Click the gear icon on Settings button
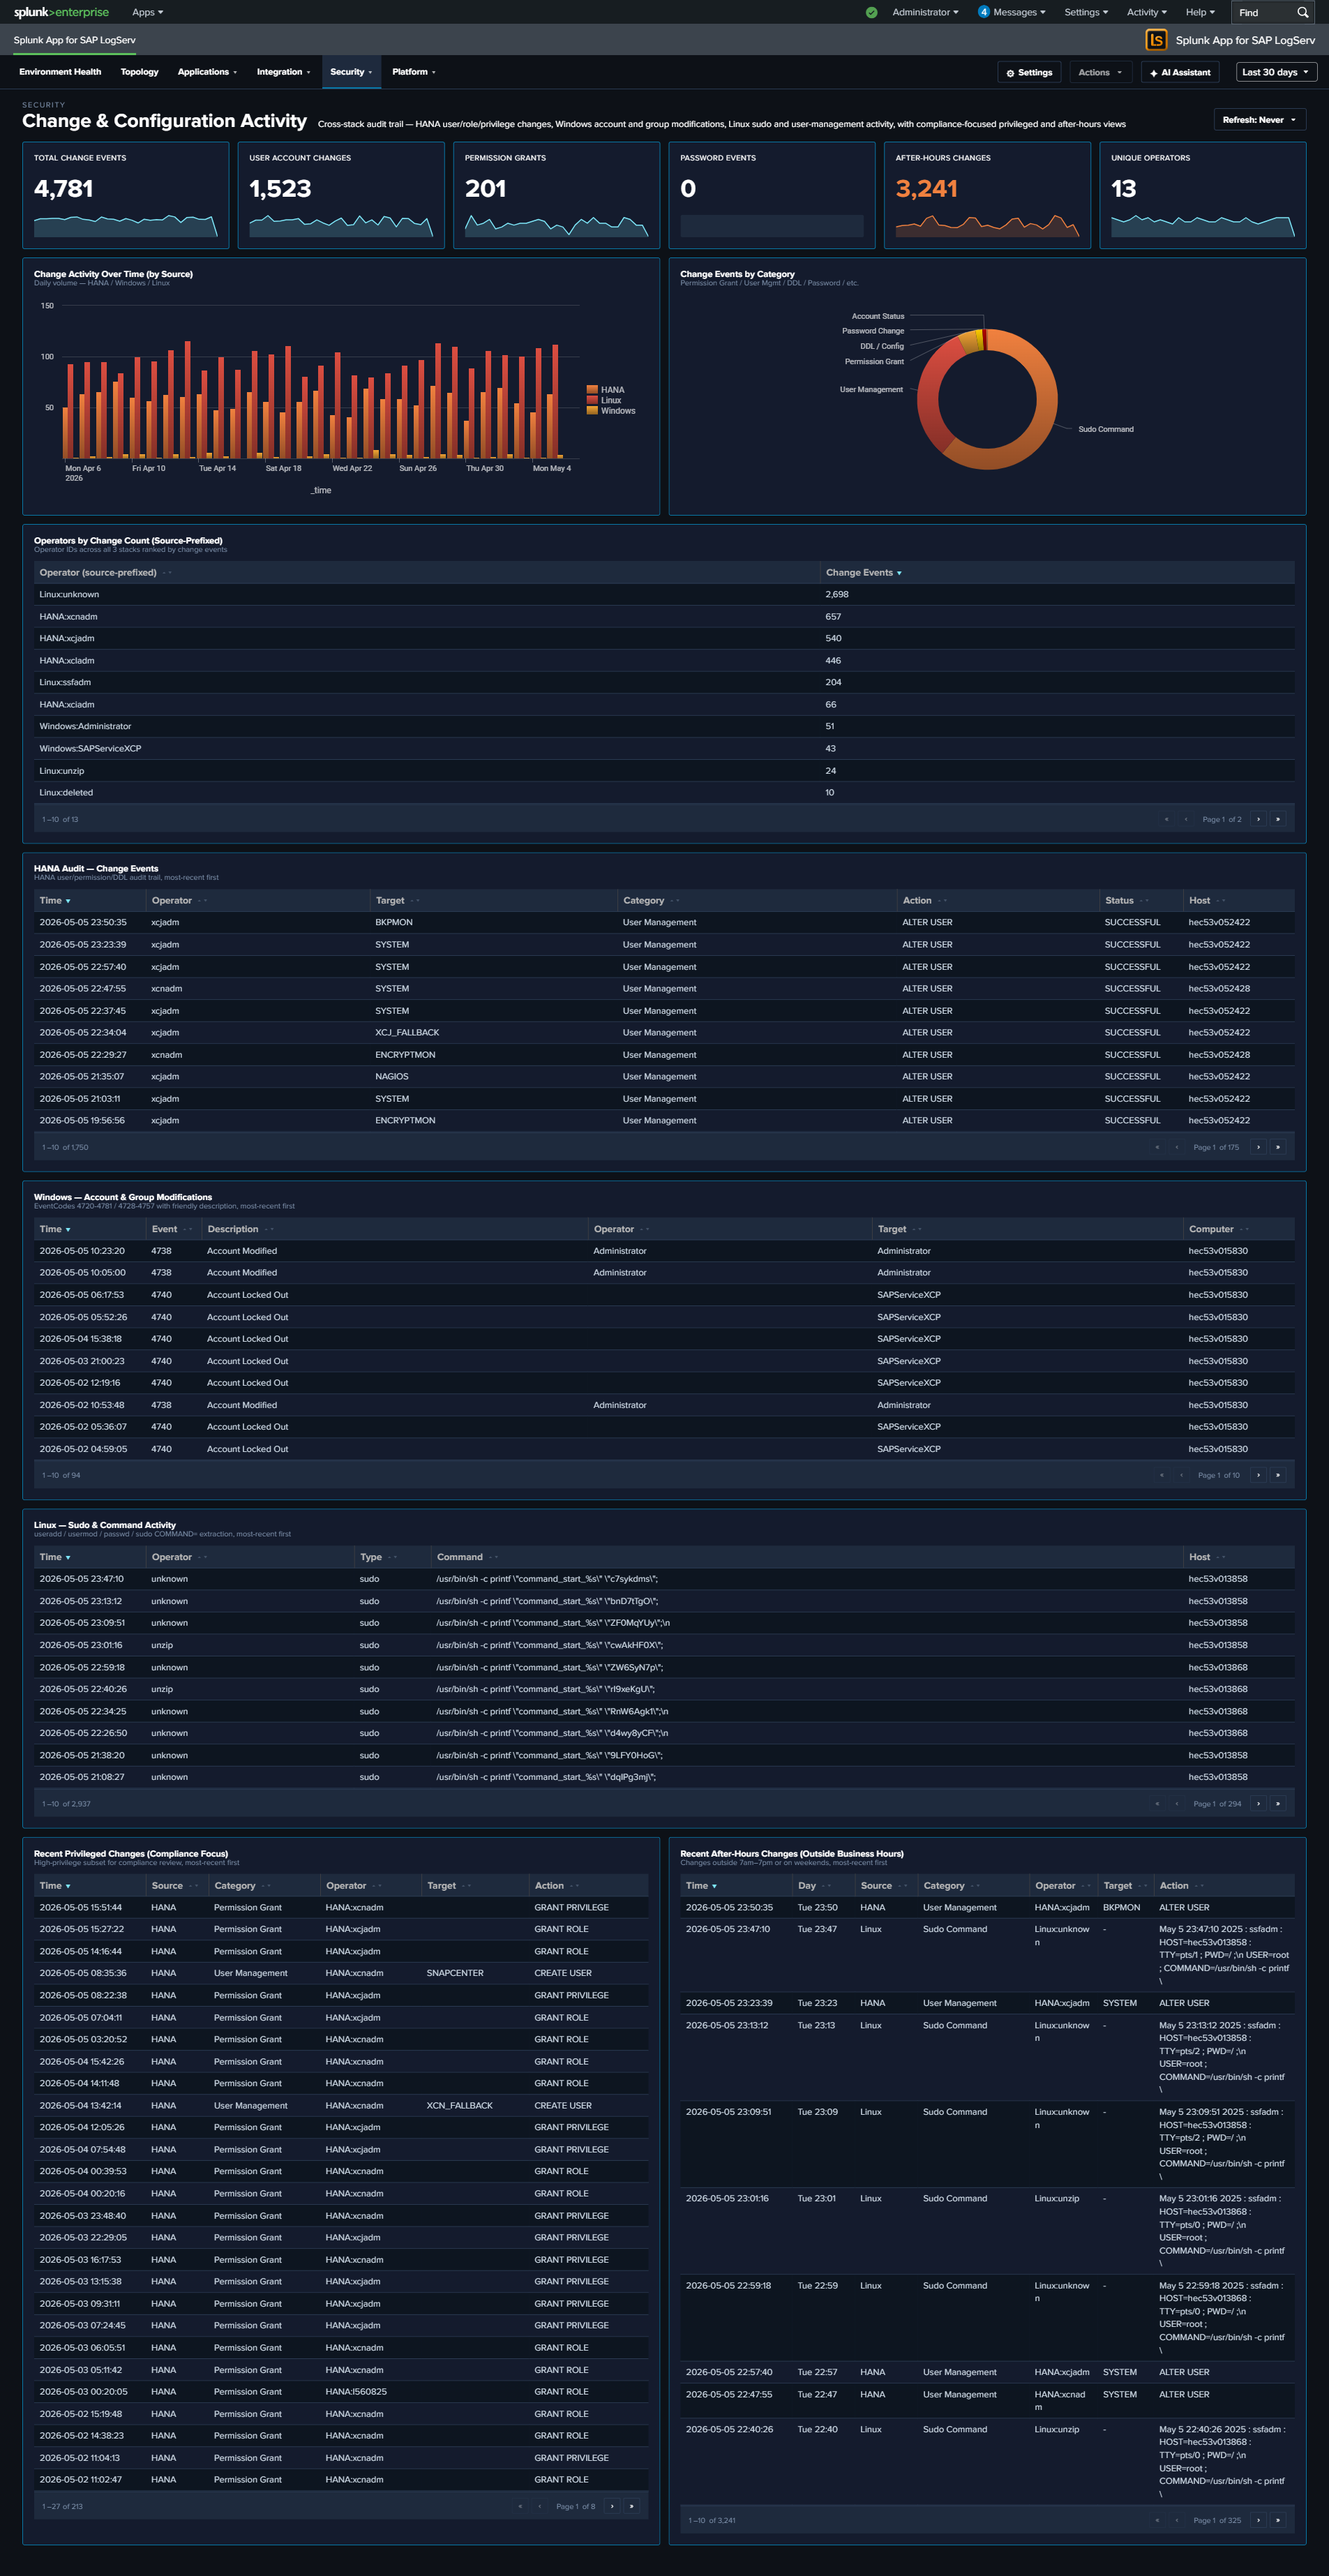This screenshot has width=1329, height=2576. pos(1010,73)
